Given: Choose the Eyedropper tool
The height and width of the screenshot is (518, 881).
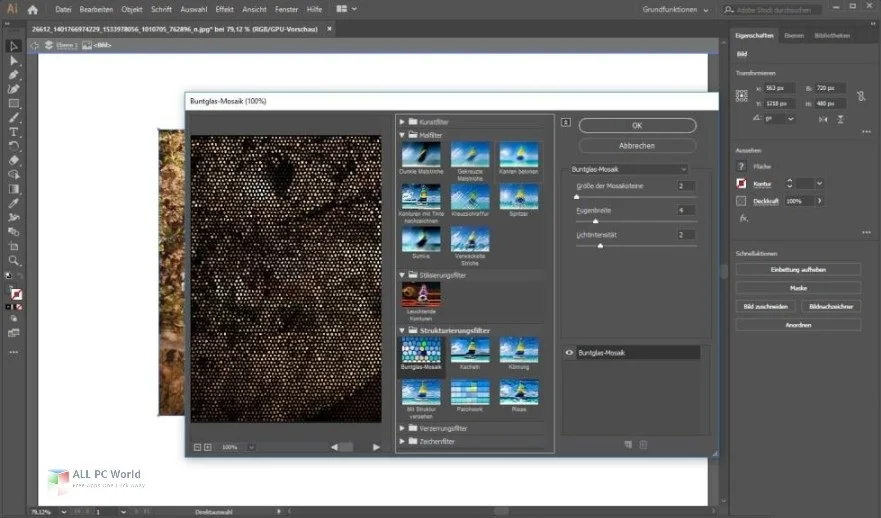Looking at the screenshot, I should (14, 203).
